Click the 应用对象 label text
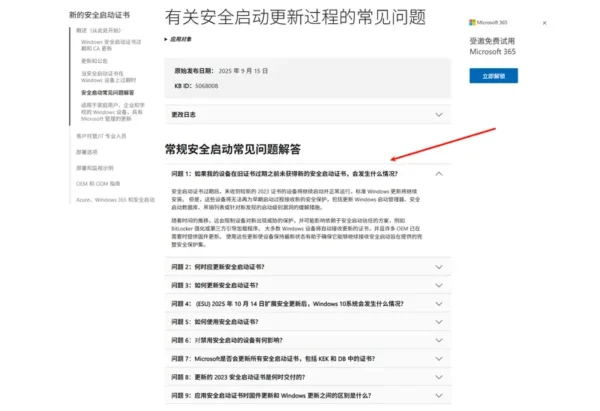 click(181, 39)
